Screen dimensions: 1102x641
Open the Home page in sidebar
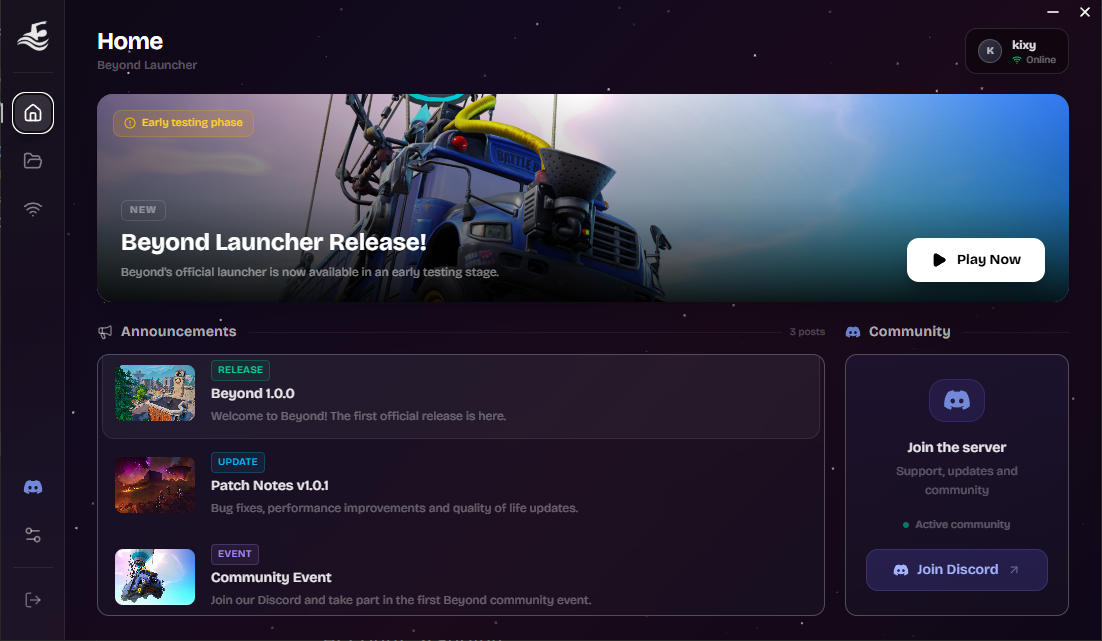[32, 112]
